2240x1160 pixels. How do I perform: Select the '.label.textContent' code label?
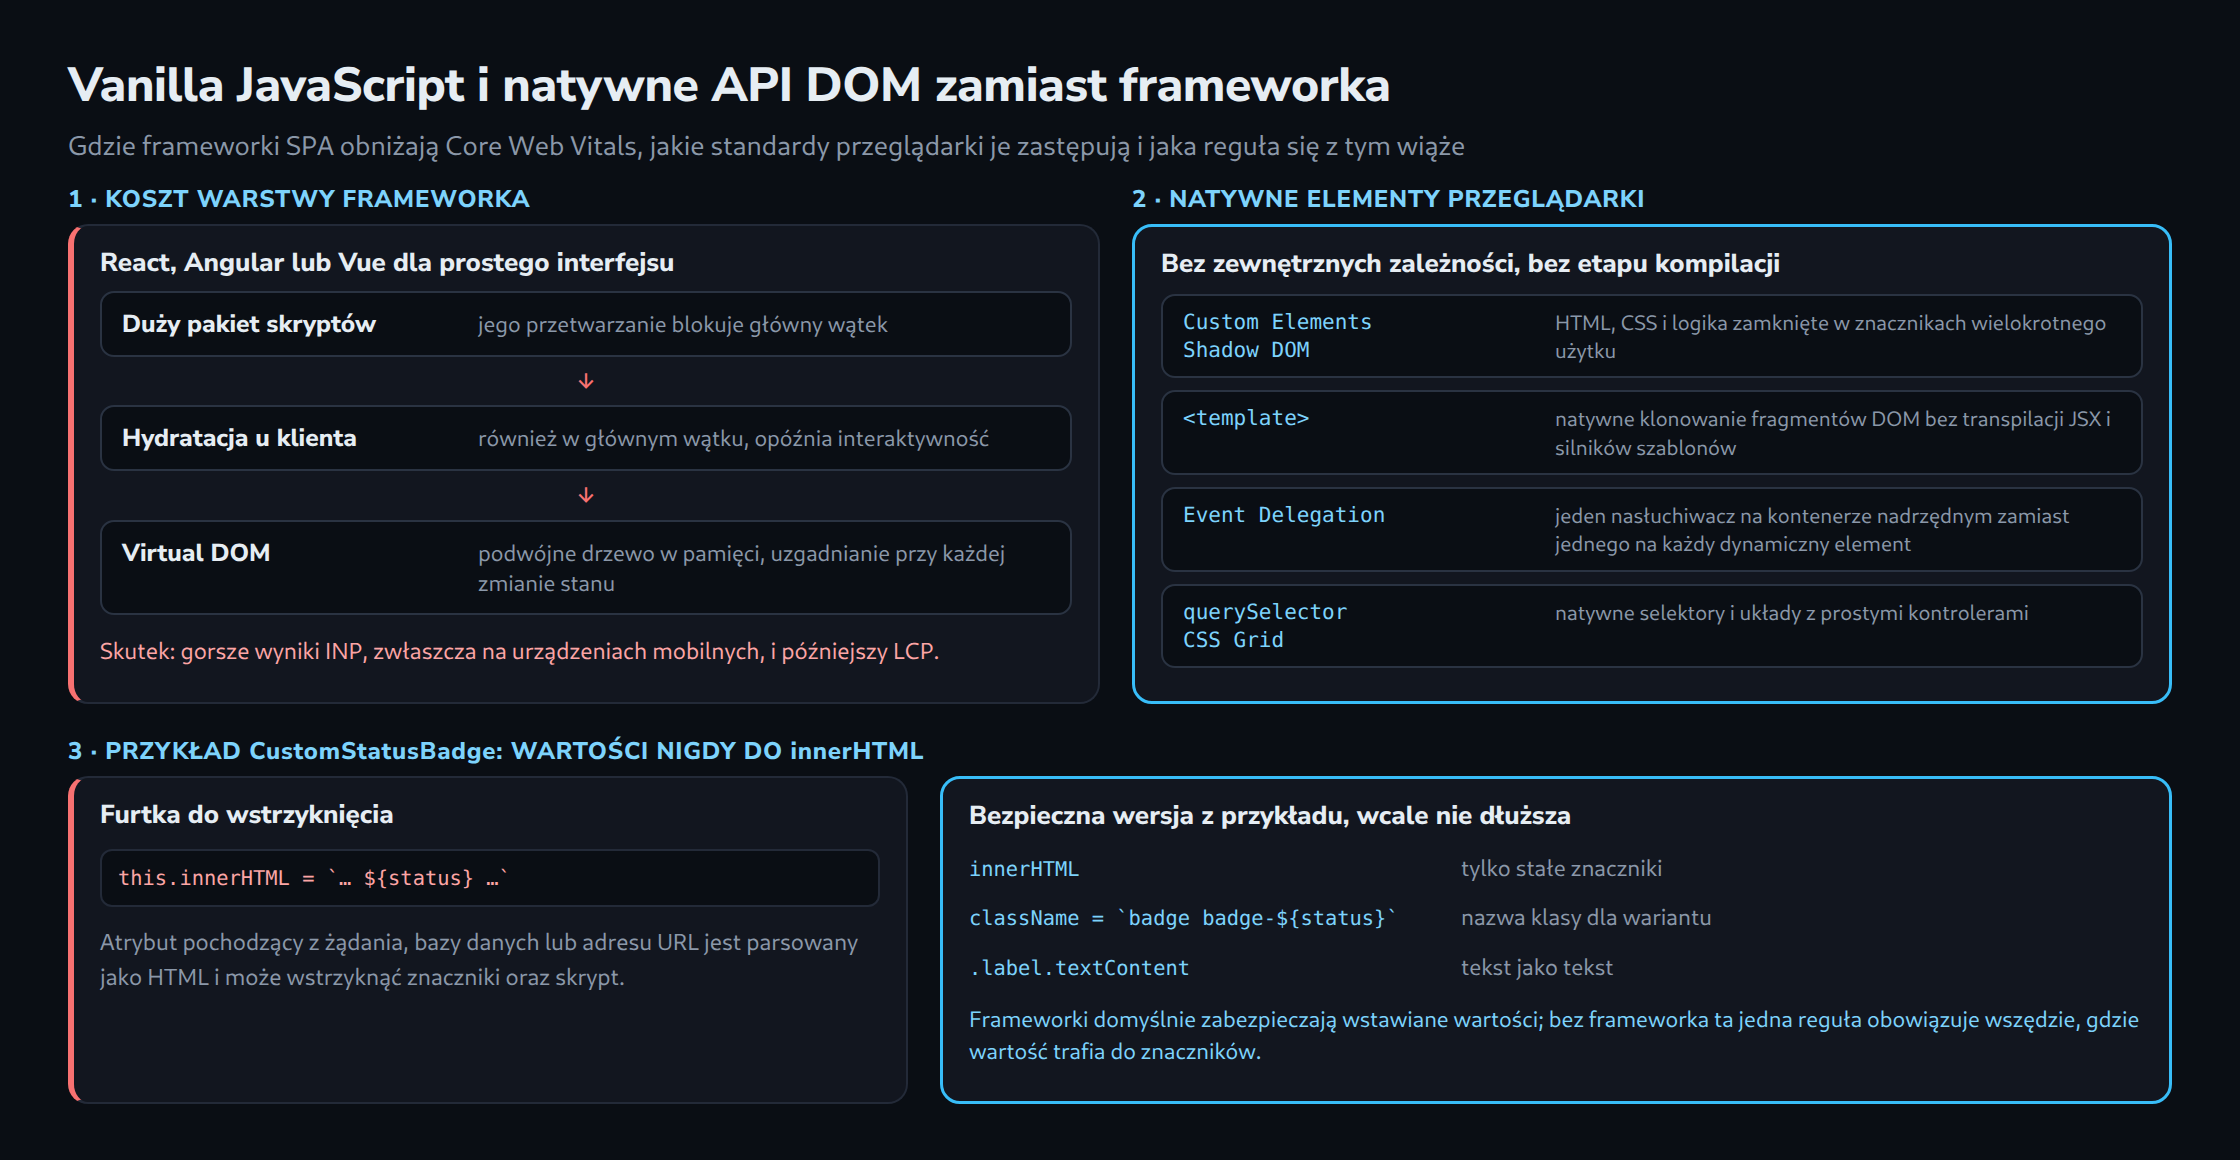click(x=1079, y=968)
